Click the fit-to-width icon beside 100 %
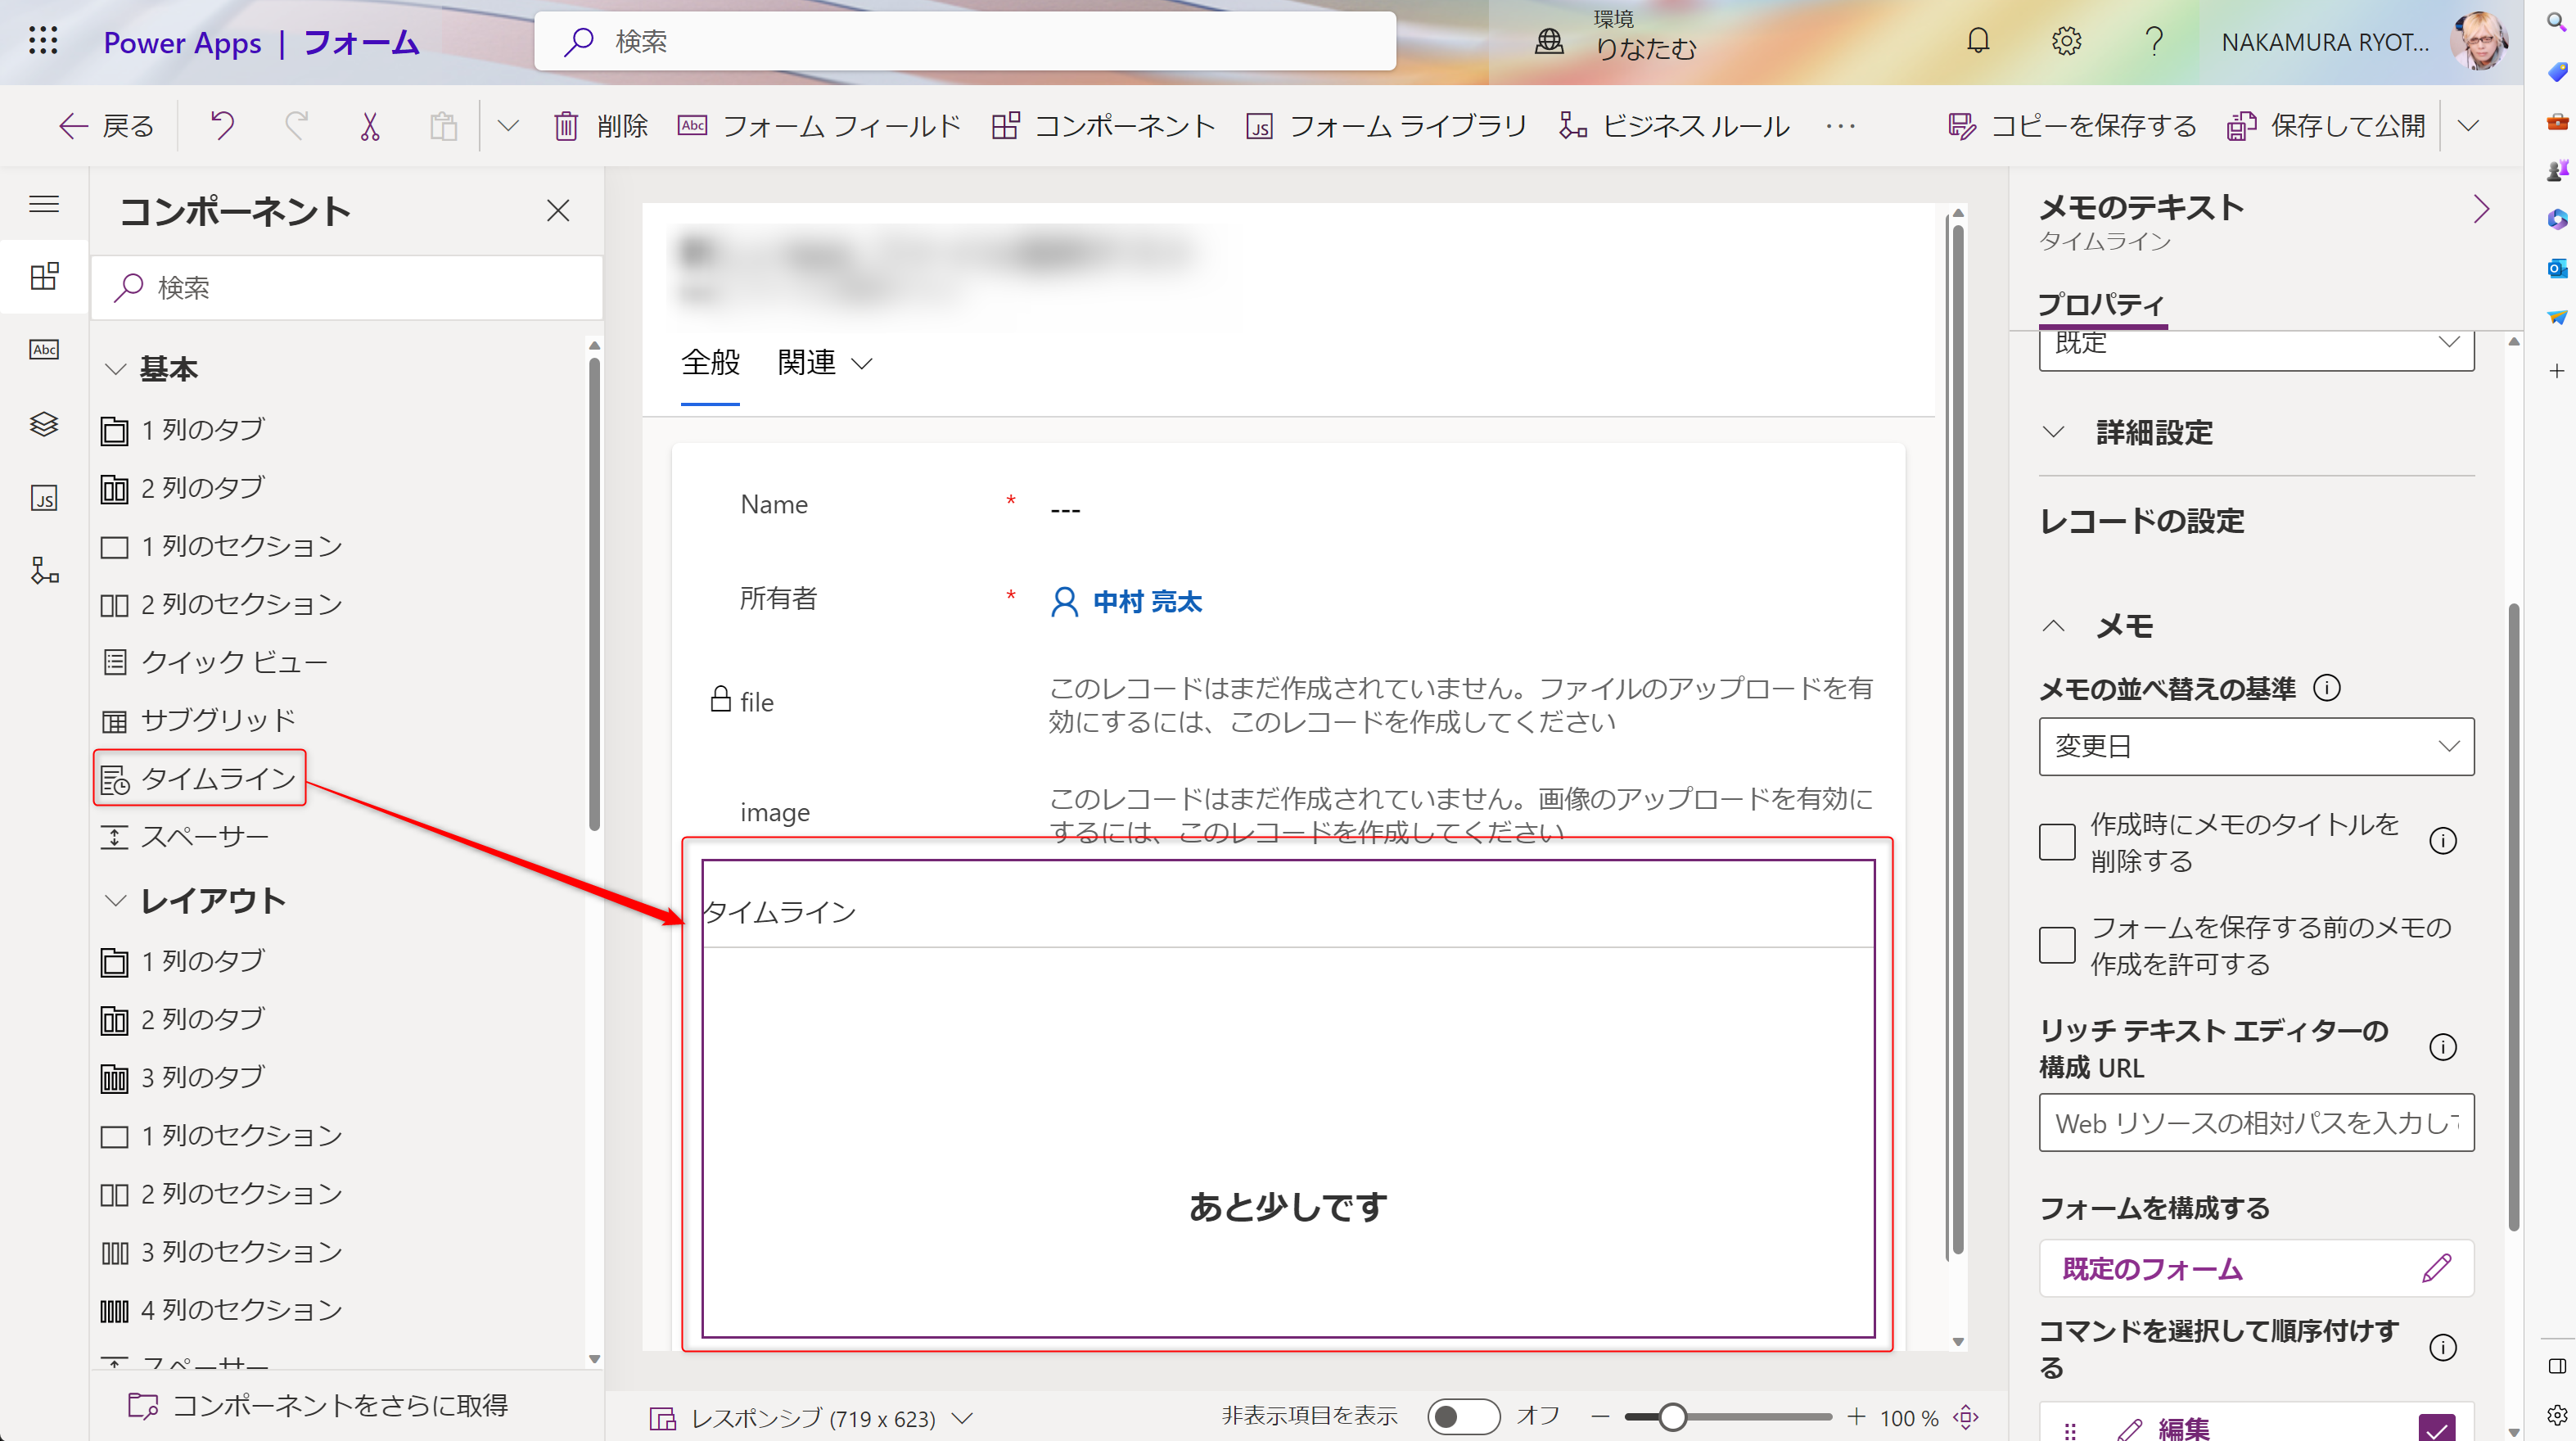This screenshot has height=1441, width=2576. point(1966,1416)
